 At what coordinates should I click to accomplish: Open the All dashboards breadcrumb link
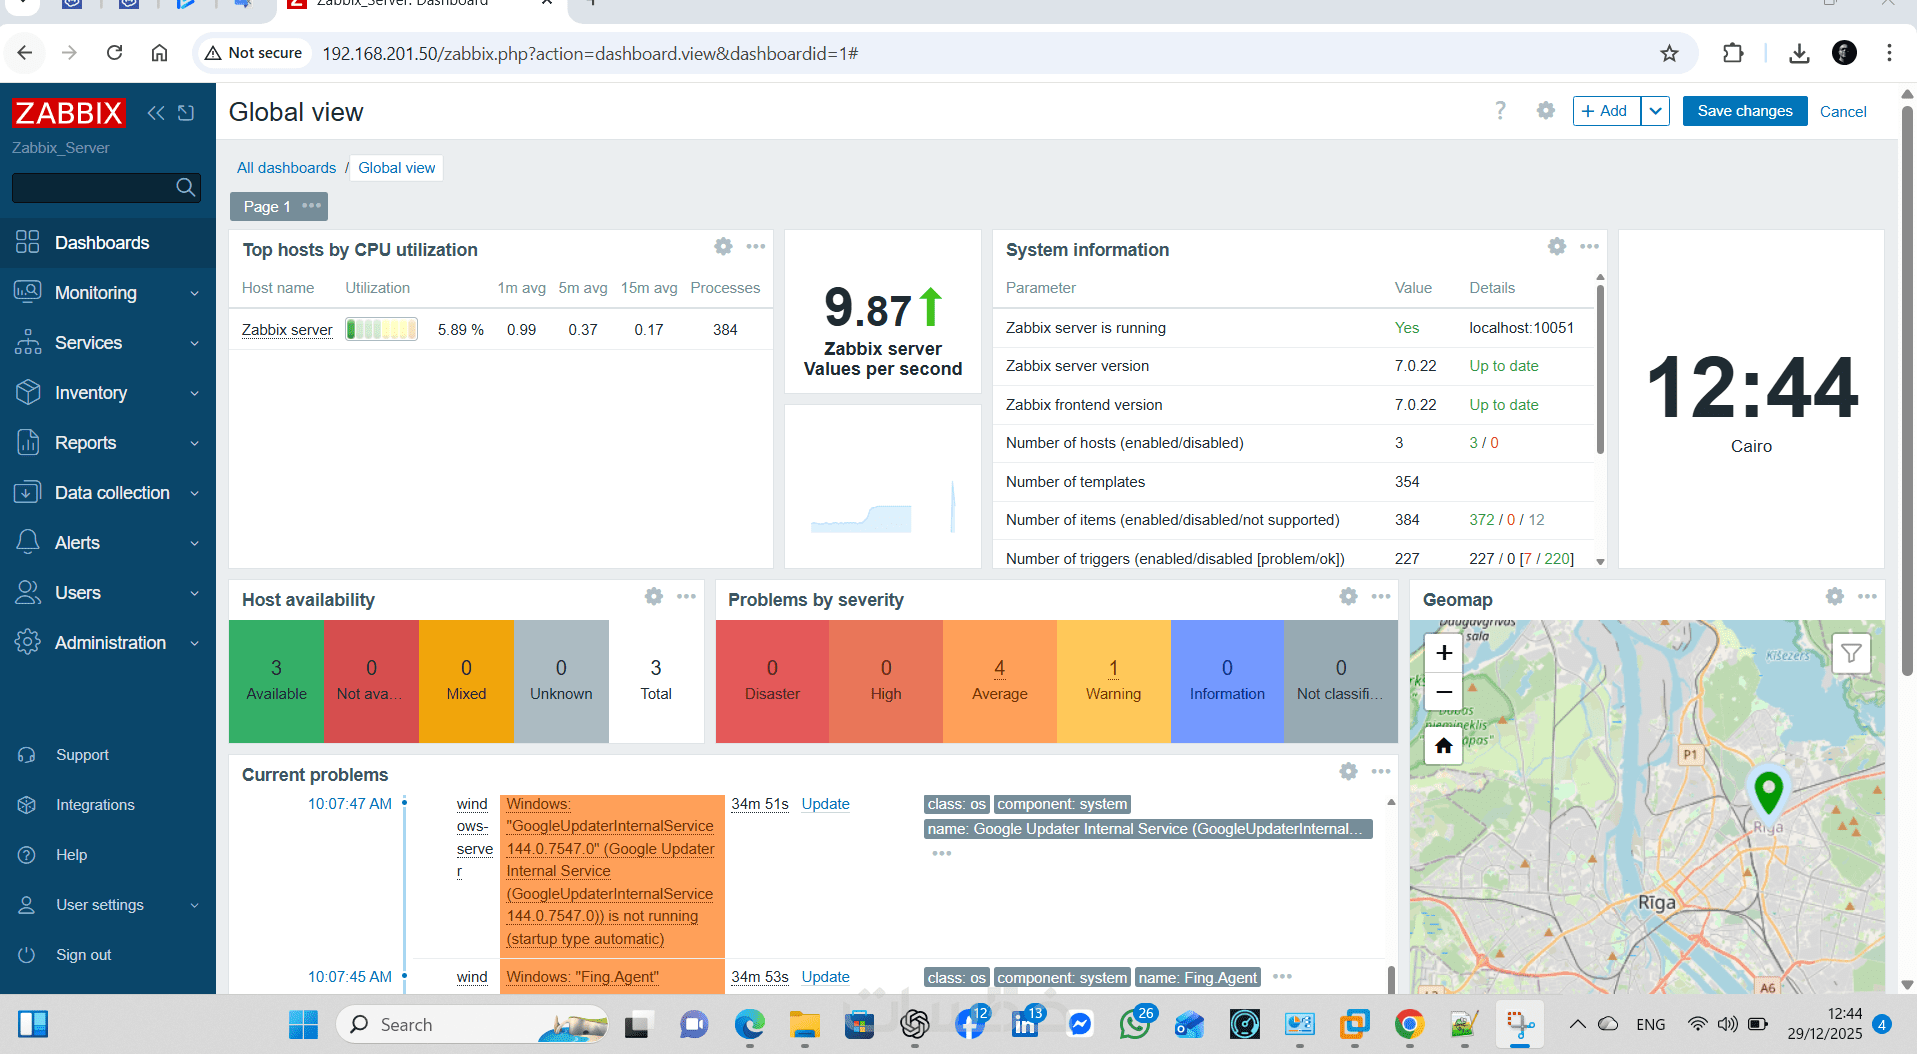287,168
